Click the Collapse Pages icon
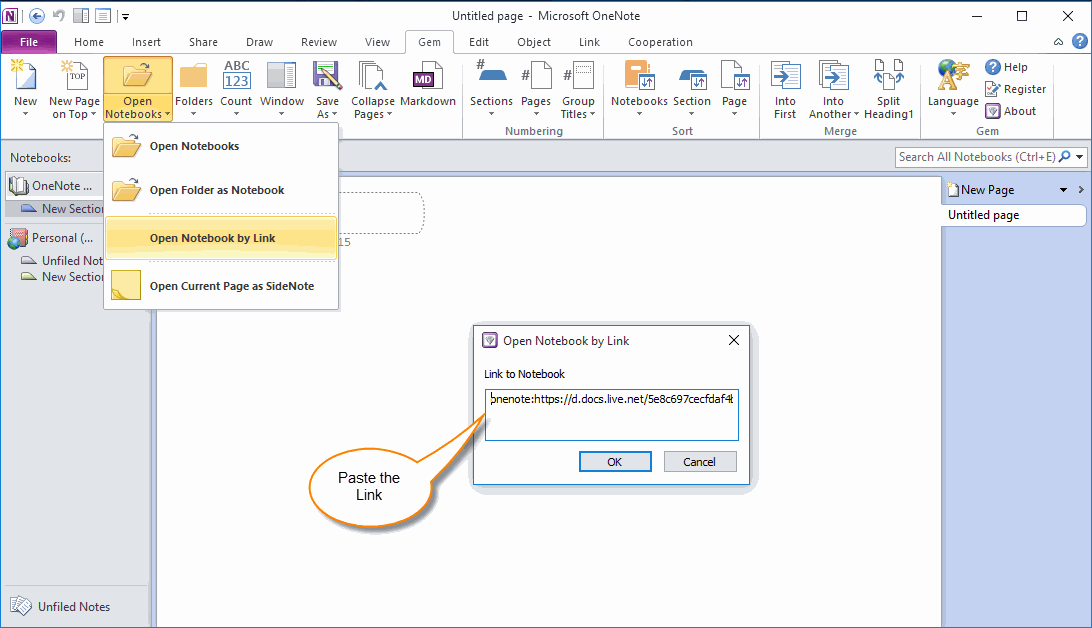 (372, 75)
